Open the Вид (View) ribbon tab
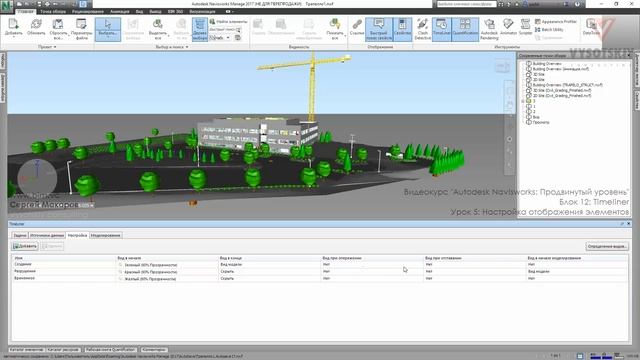 point(140,11)
